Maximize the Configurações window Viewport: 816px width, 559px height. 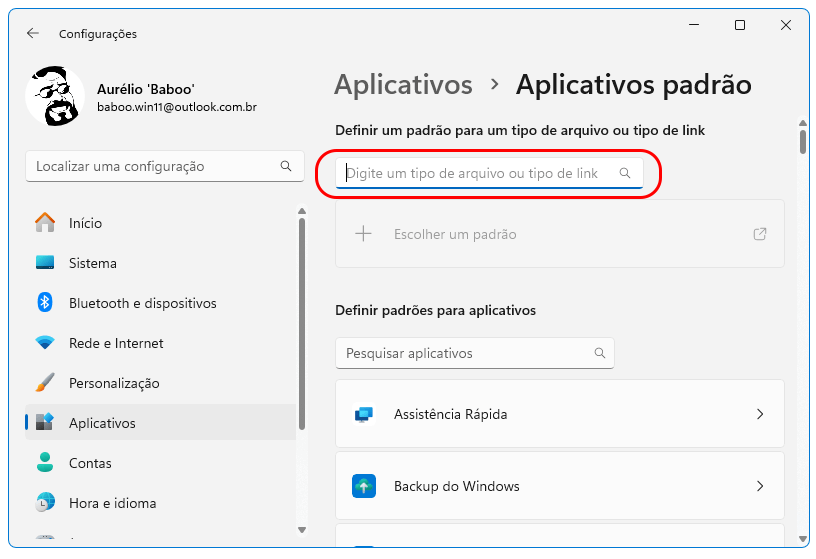point(740,25)
